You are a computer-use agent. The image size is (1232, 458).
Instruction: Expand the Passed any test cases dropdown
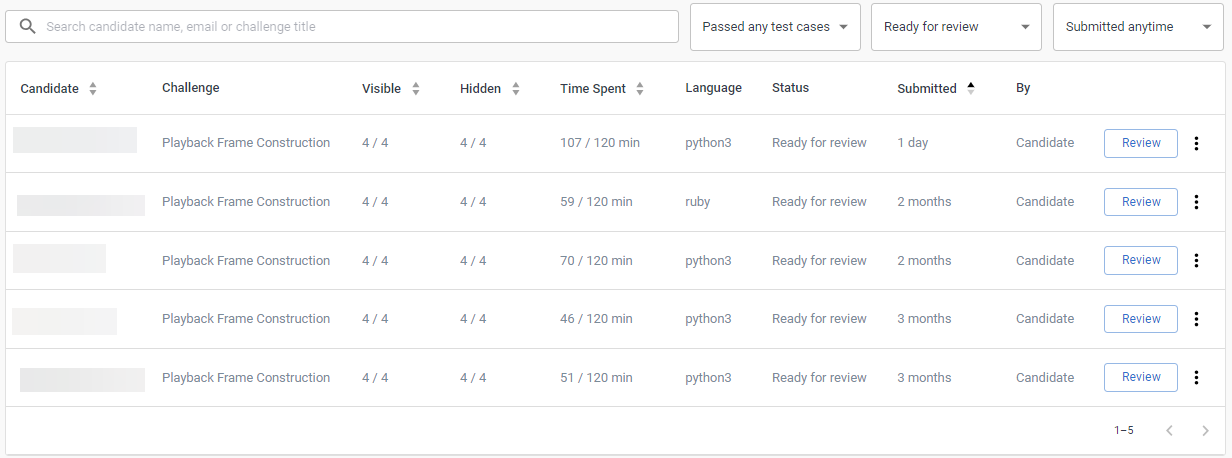pyautogui.click(x=775, y=27)
